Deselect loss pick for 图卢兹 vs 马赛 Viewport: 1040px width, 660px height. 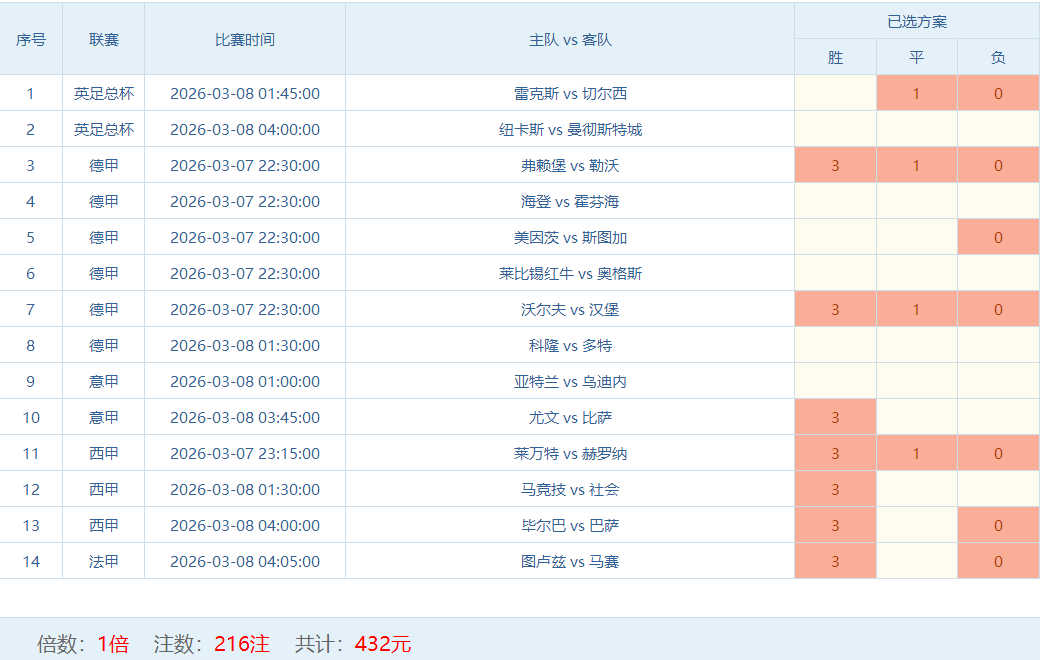(998, 562)
